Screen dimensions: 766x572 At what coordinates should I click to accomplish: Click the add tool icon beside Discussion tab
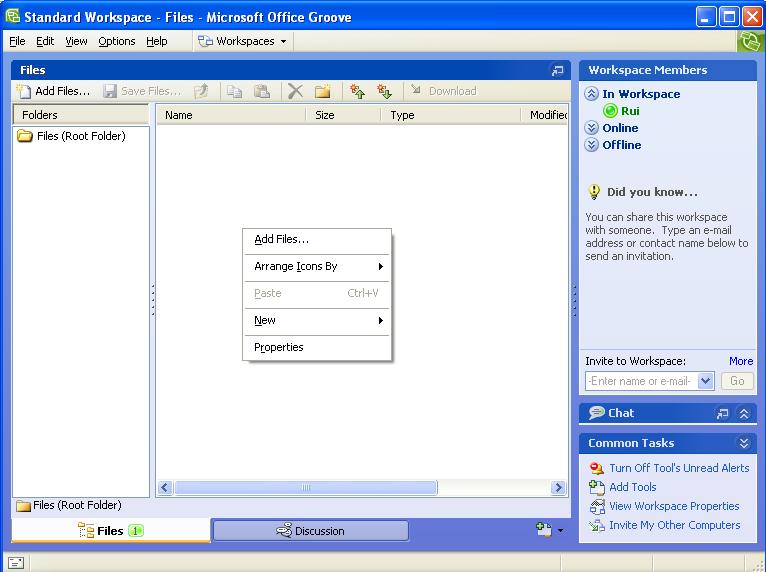coord(544,530)
